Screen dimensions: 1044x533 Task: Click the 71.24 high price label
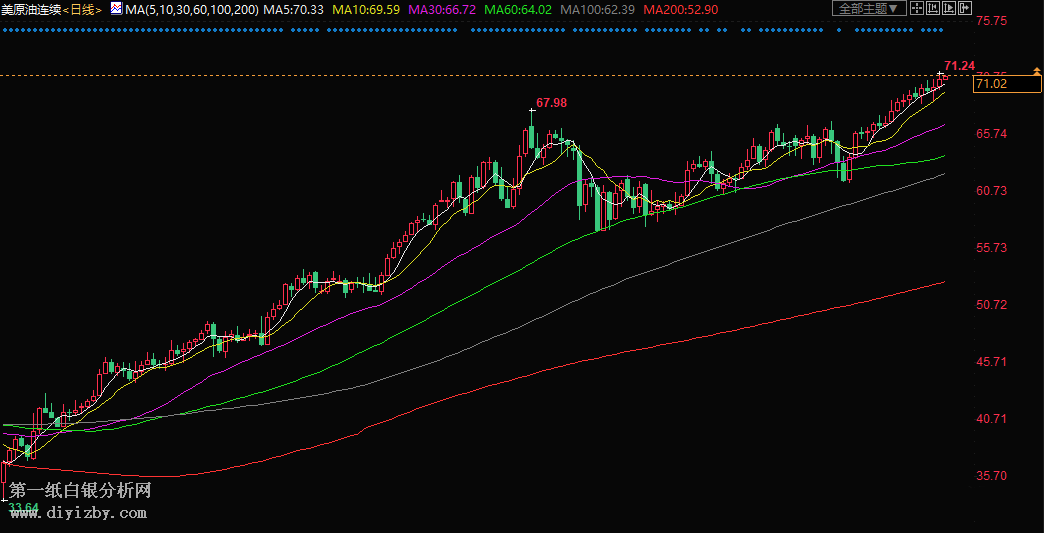[959, 66]
